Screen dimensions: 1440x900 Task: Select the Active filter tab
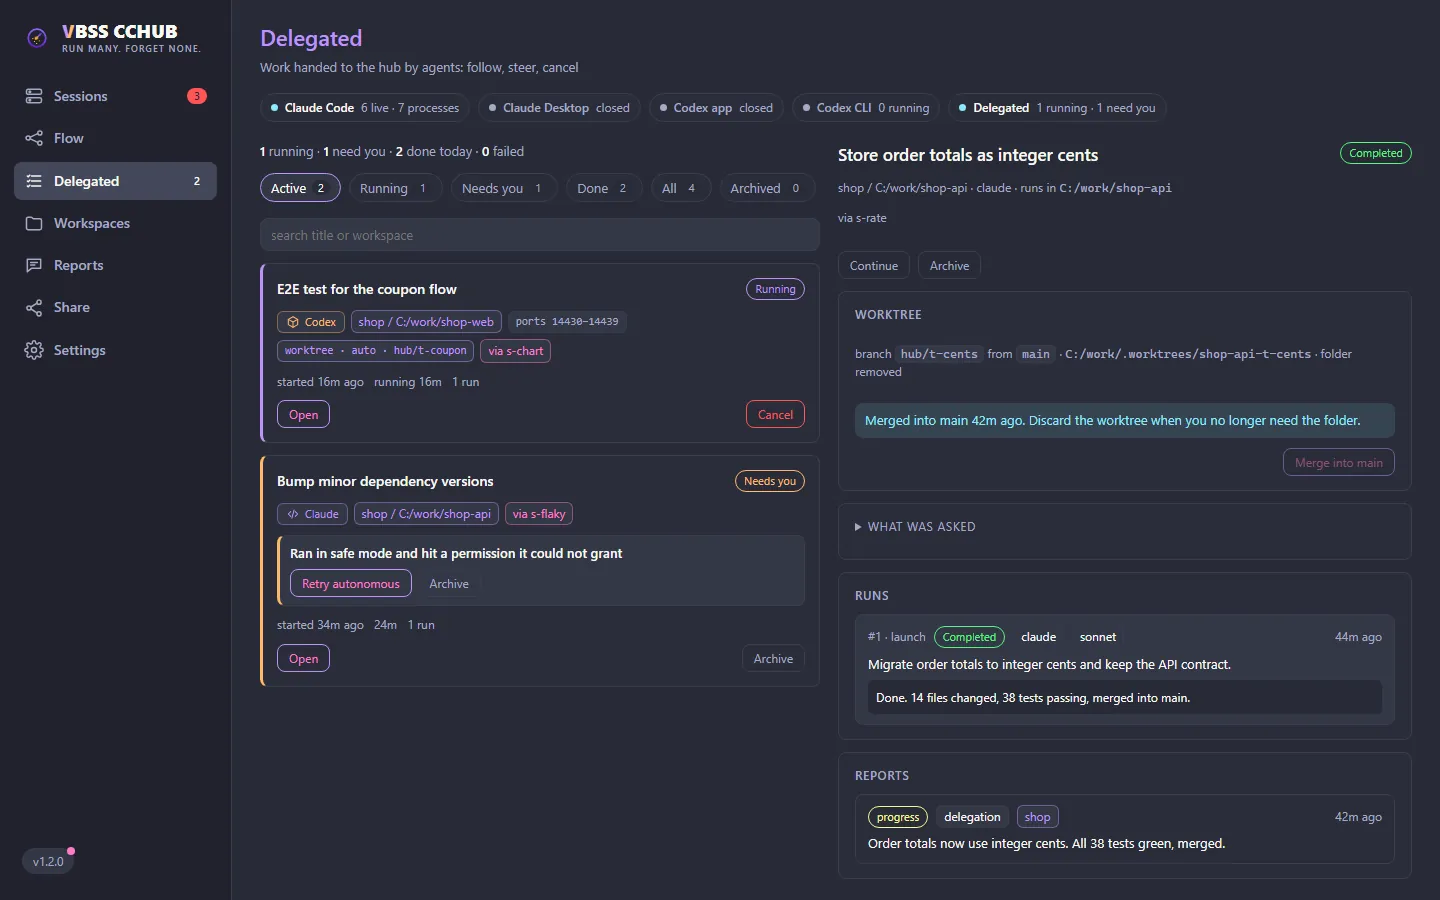tap(300, 188)
